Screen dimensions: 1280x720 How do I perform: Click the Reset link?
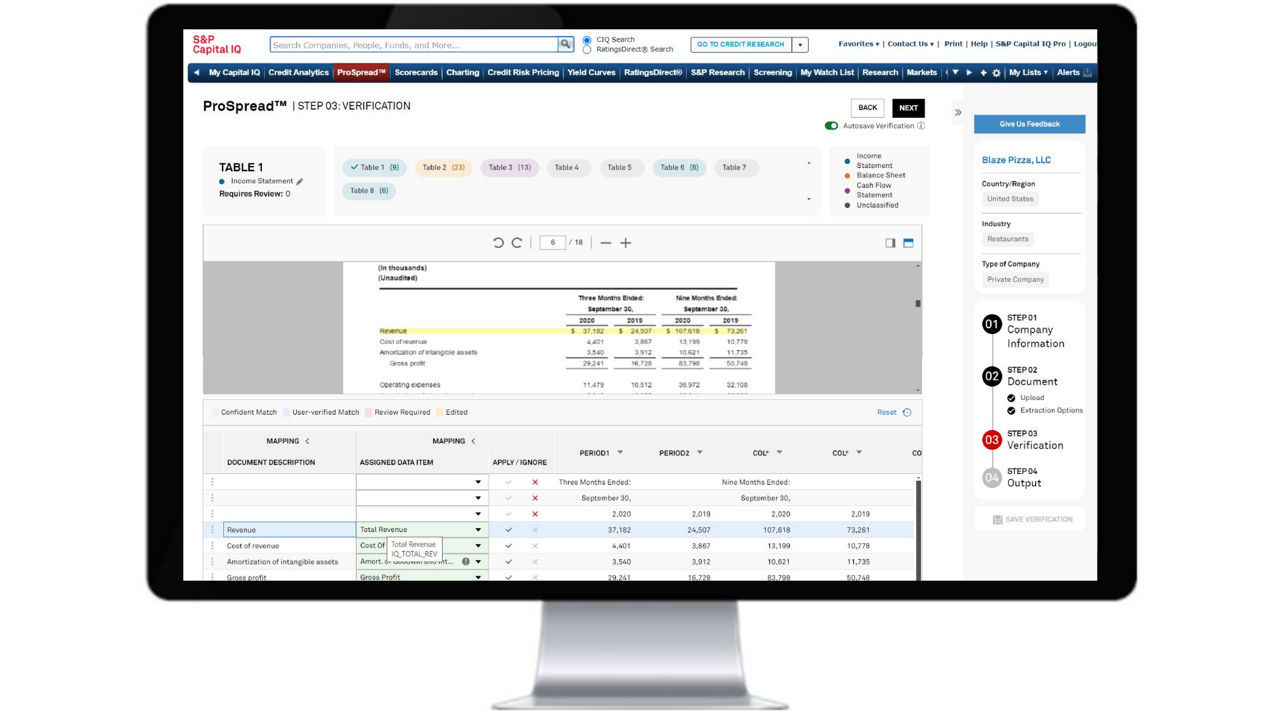(x=887, y=412)
